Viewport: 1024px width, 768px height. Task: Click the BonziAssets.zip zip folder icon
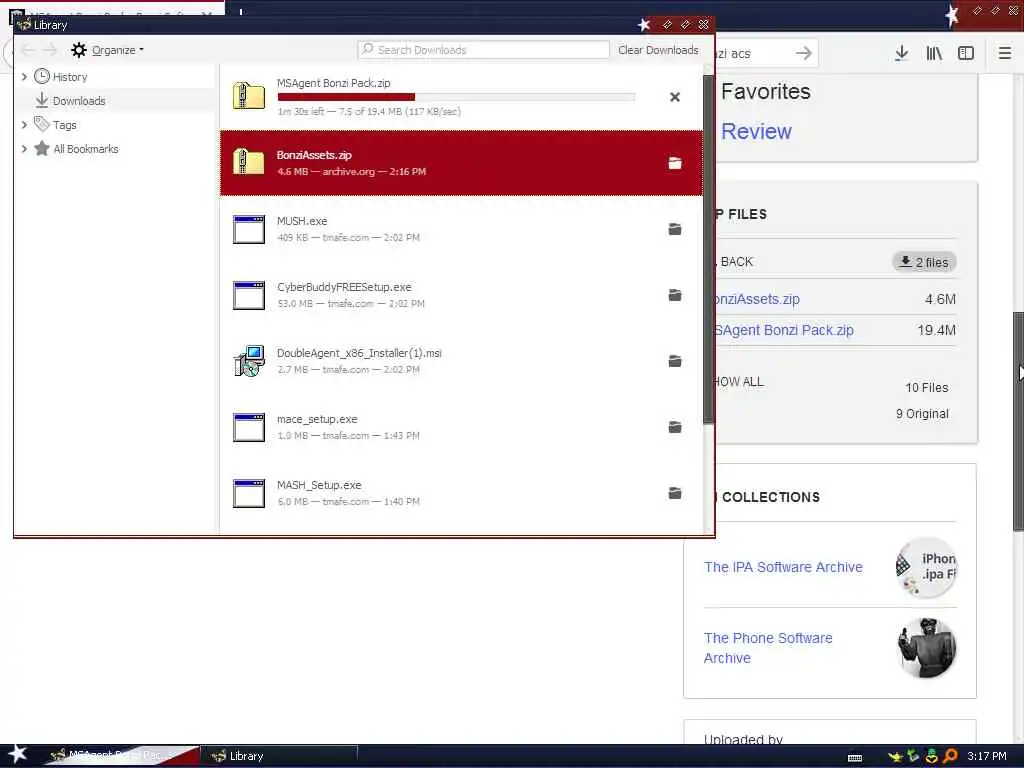[249, 162]
